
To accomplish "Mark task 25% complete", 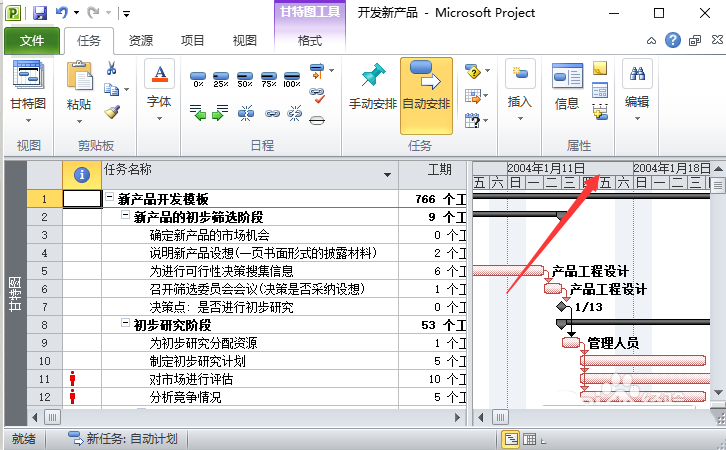I will pyautogui.click(x=221, y=79).
